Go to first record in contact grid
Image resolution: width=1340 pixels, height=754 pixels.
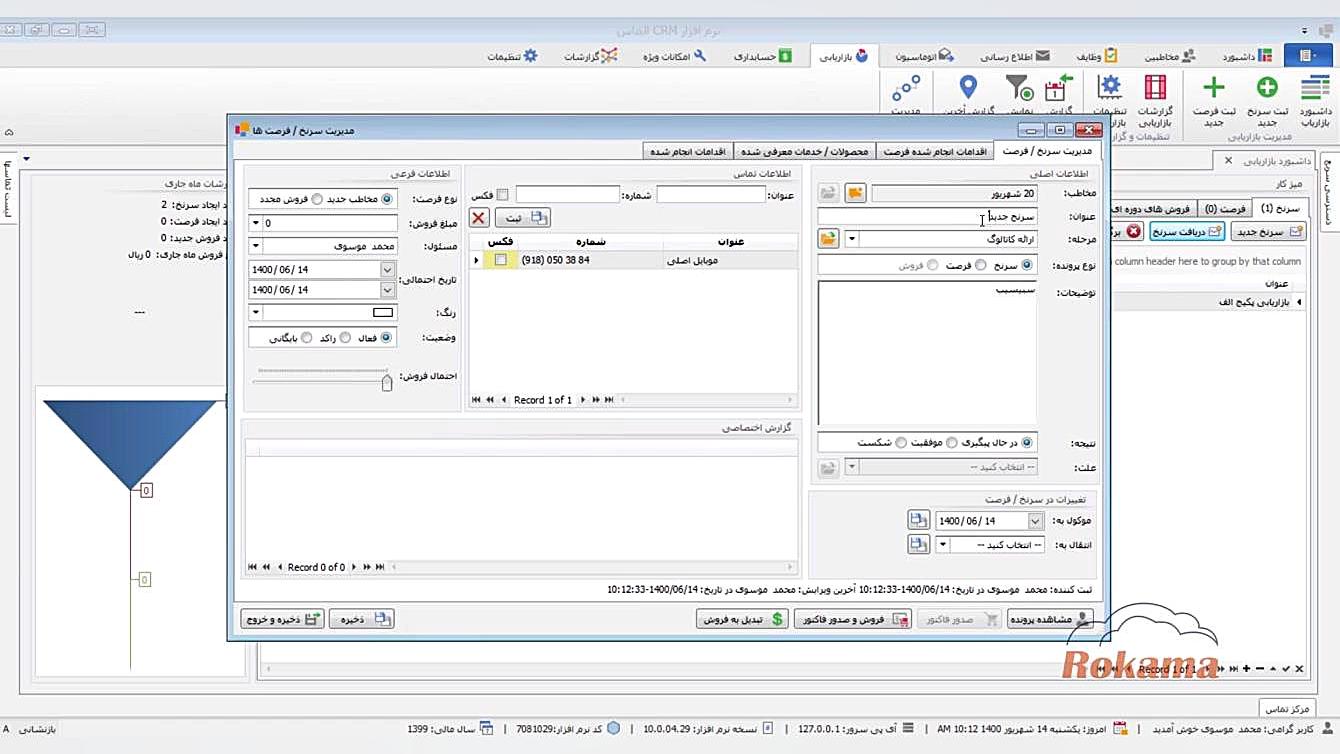[476, 400]
